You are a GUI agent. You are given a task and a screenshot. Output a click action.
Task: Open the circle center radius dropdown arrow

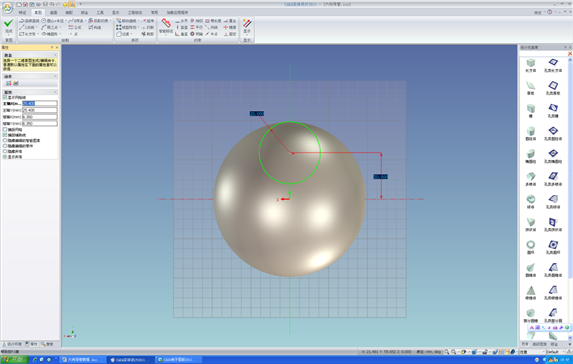[66, 21]
